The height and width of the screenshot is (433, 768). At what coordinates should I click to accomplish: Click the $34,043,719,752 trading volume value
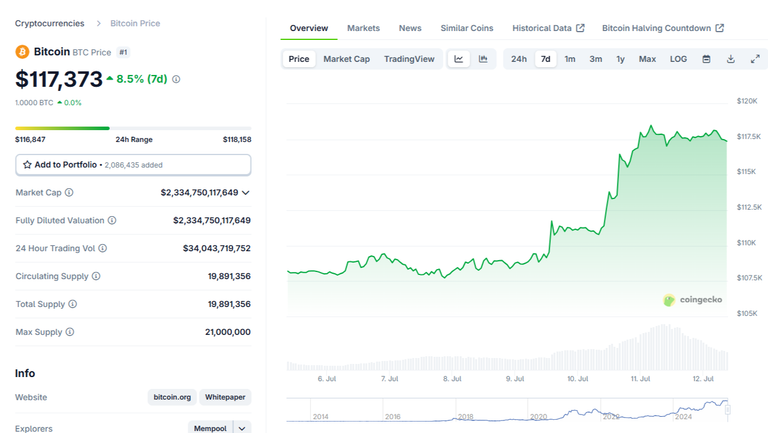216,248
